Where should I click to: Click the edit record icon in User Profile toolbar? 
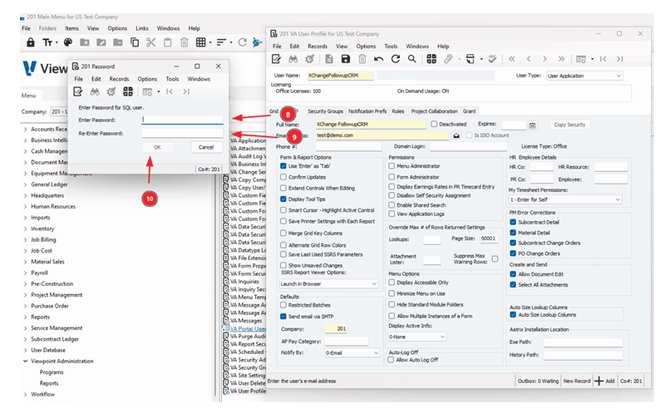(276, 59)
